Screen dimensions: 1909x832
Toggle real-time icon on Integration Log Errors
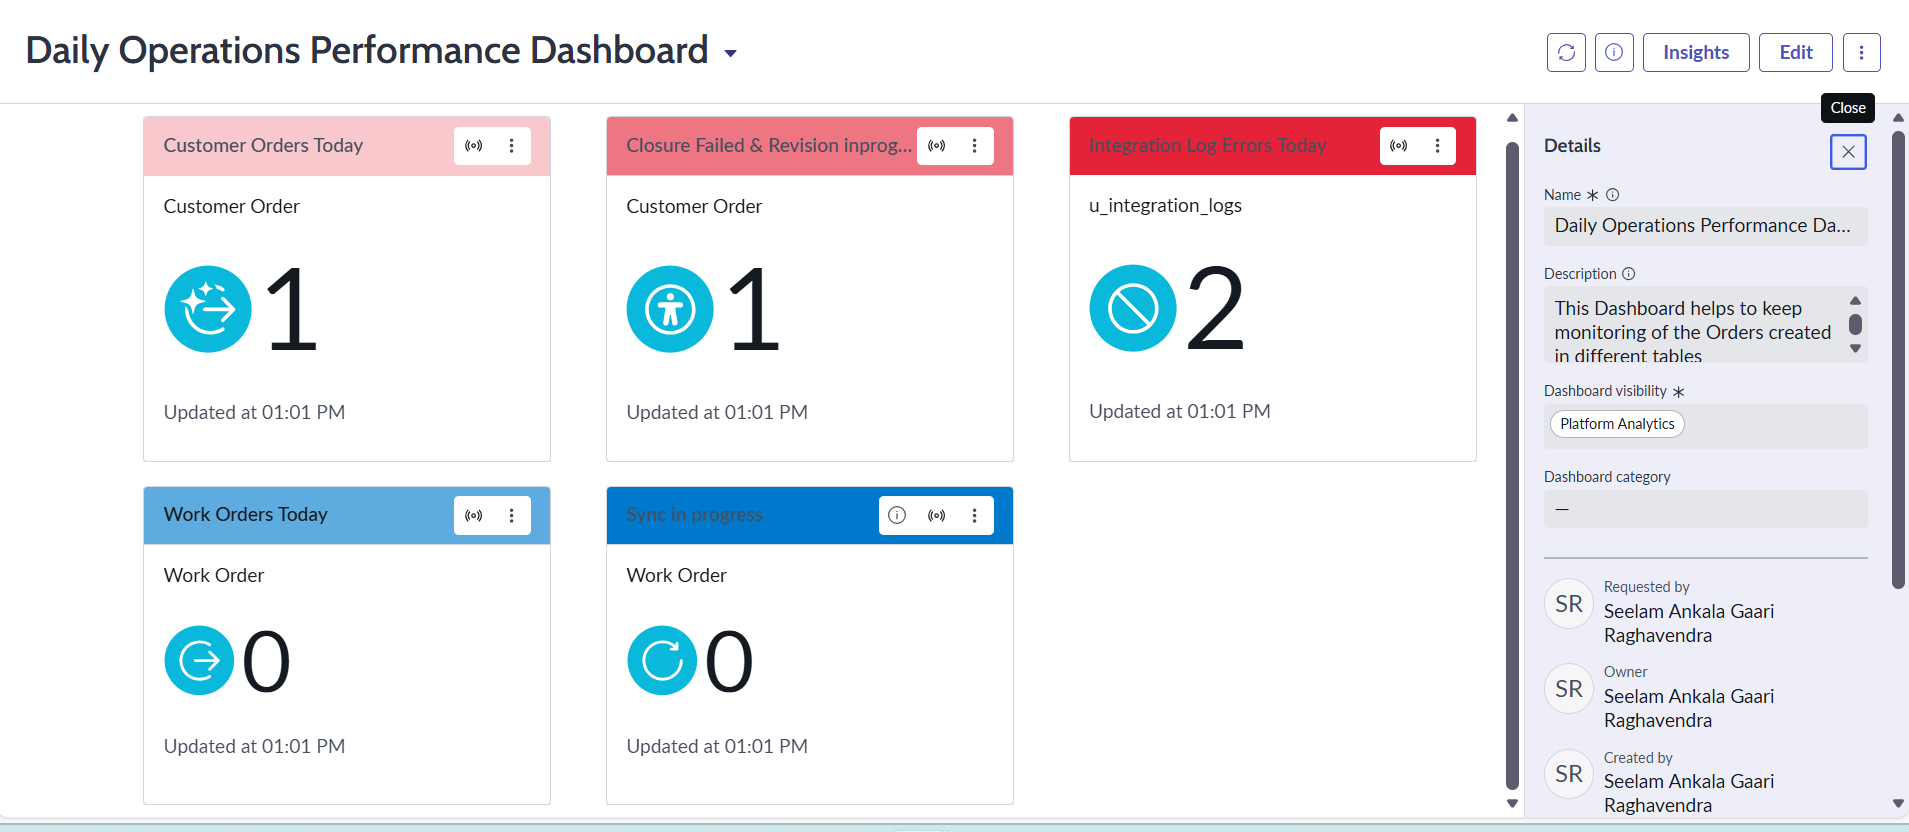click(x=1399, y=146)
